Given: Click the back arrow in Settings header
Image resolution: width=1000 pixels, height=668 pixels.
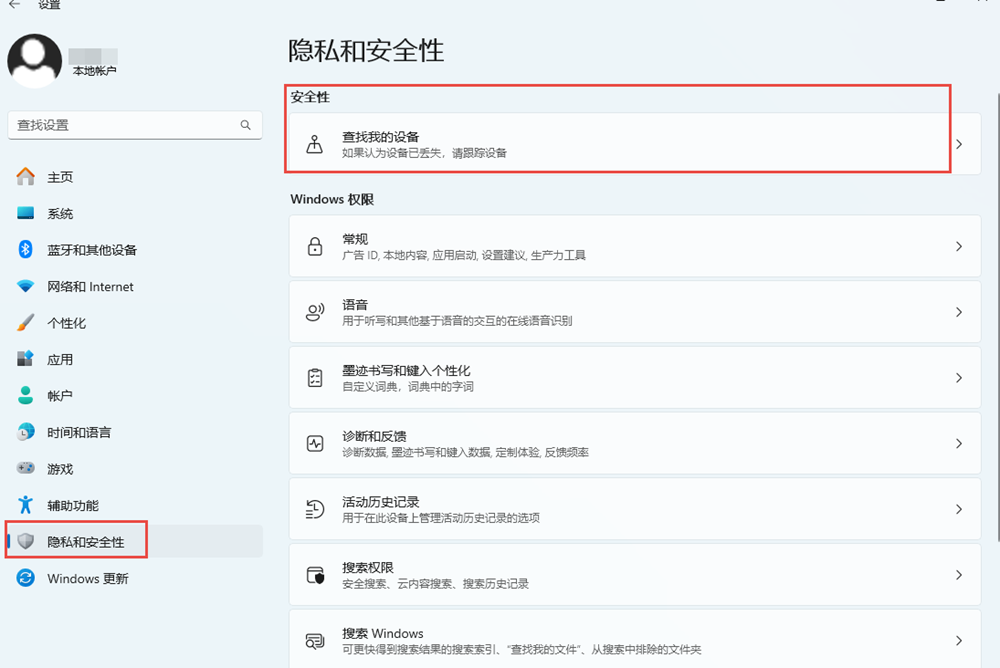Looking at the screenshot, I should click(x=14, y=4).
